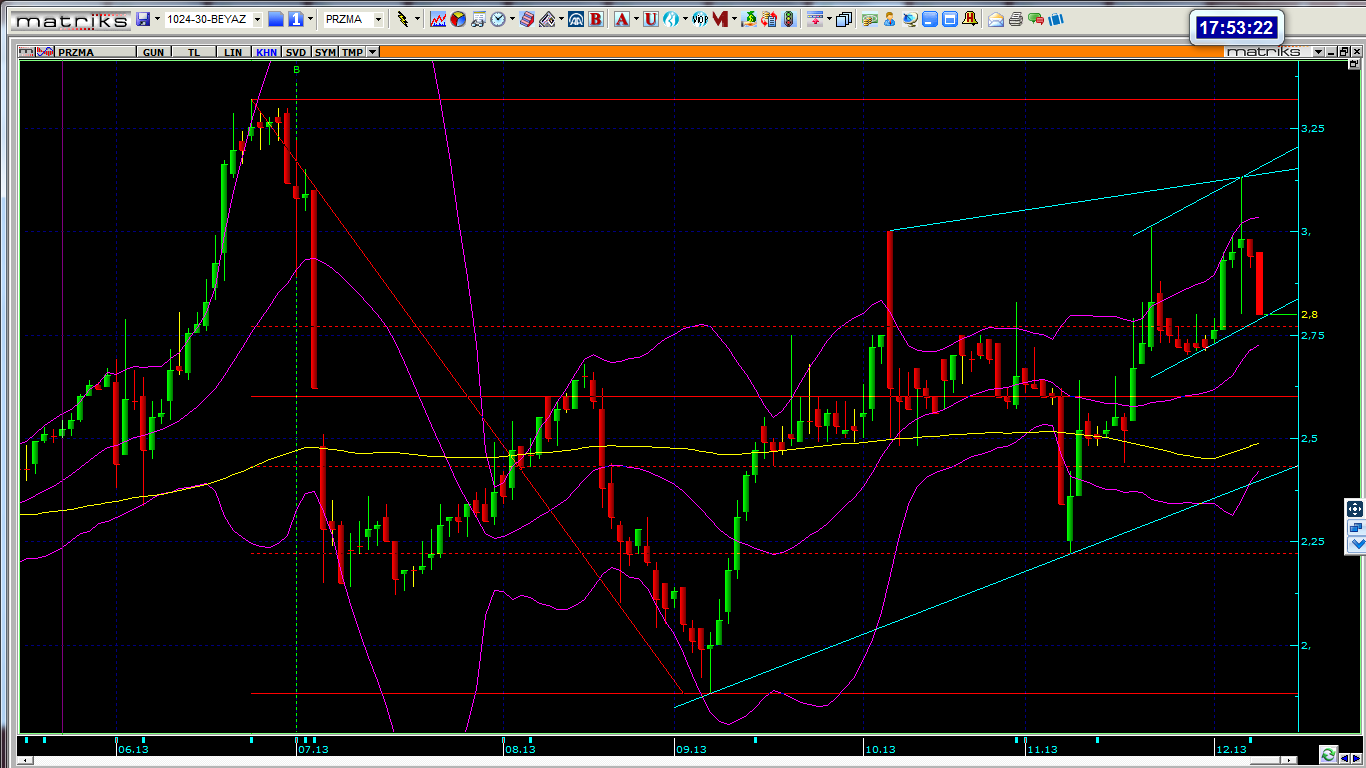Toggle the KHN chart option
This screenshot has height=768, width=1366.
[x=266, y=52]
